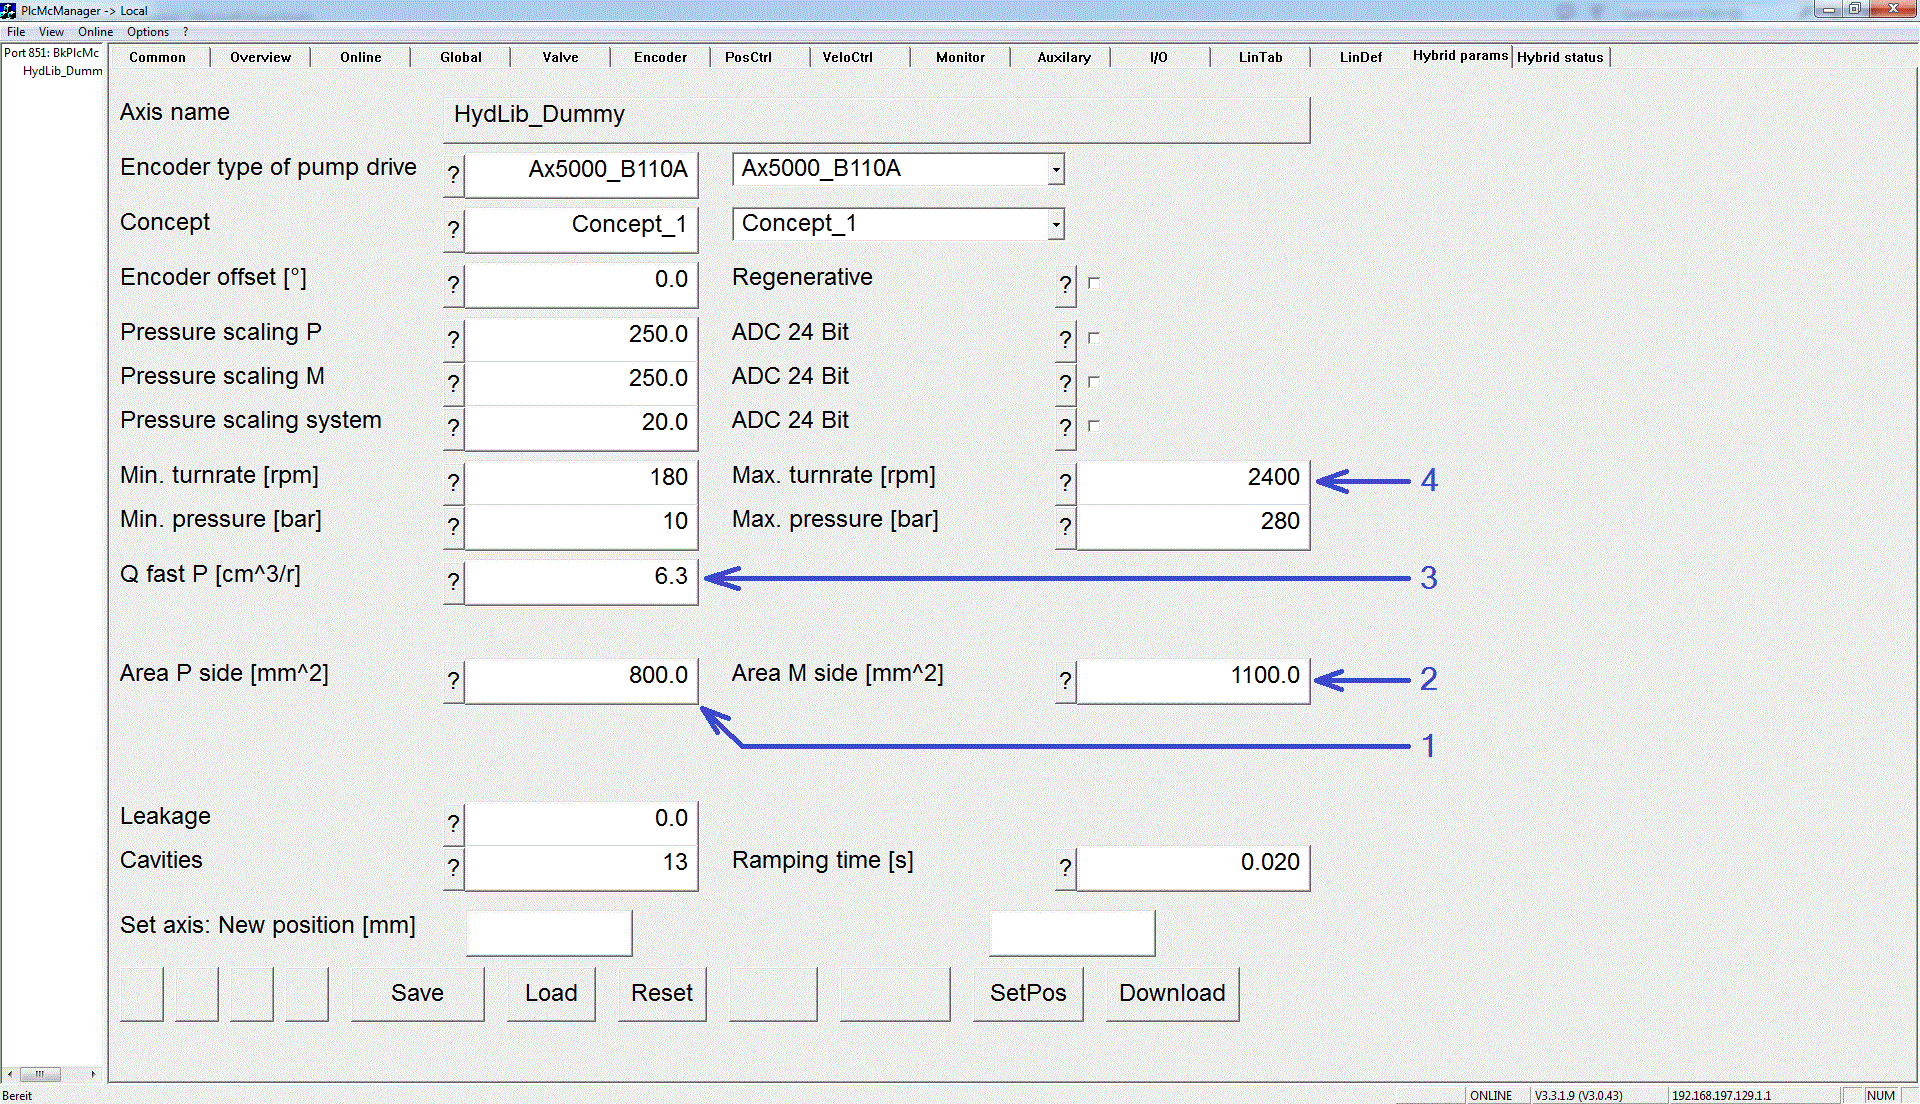1920x1104 pixels.
Task: Open the Options menu
Action: 148,32
